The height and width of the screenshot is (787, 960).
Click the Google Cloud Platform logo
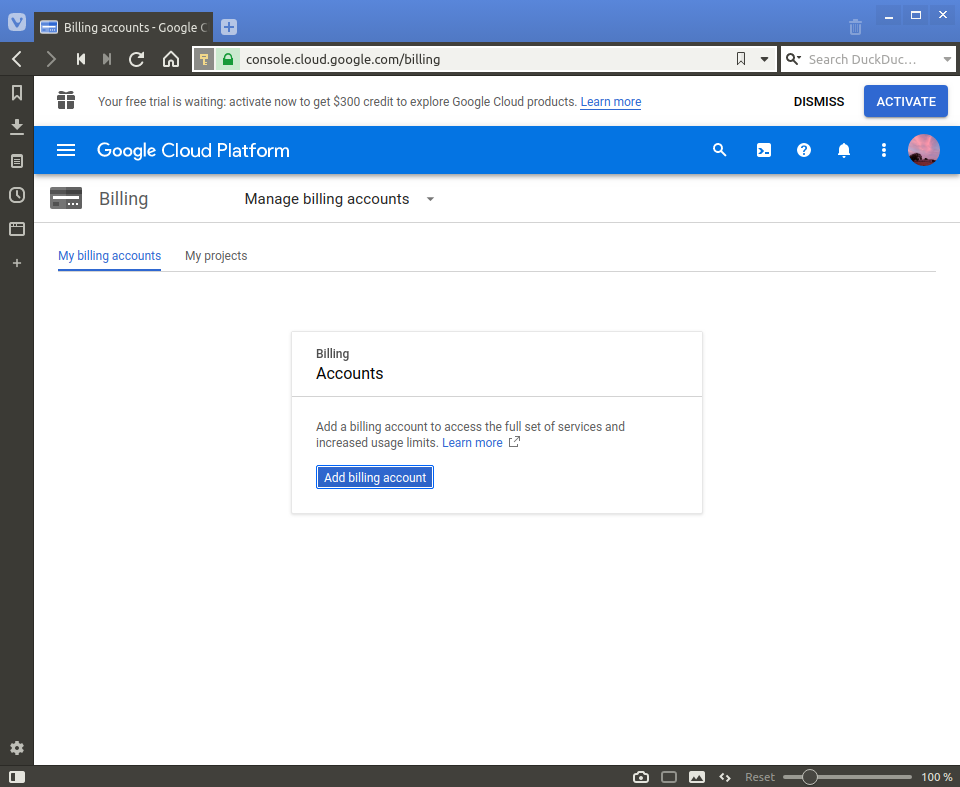pyautogui.click(x=193, y=150)
